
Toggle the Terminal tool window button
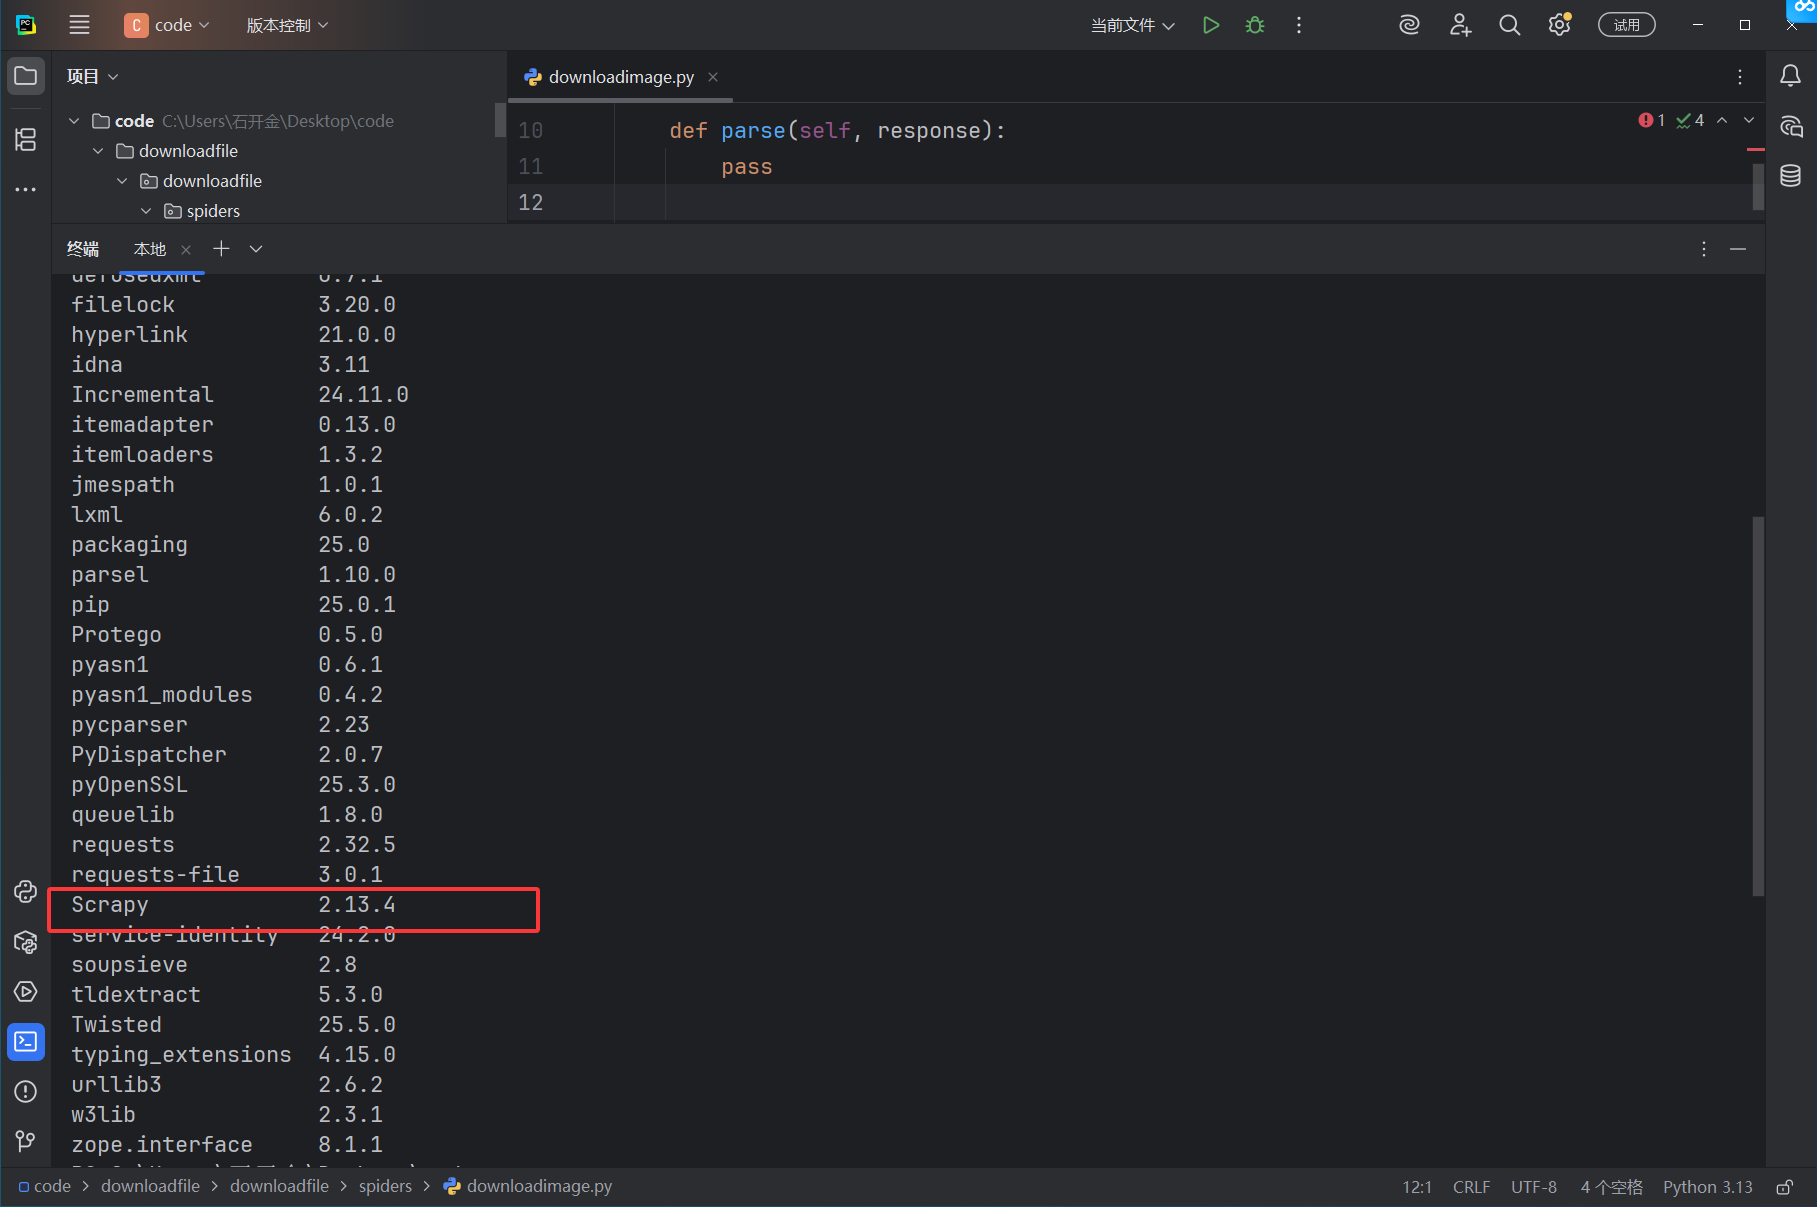coord(26,1042)
